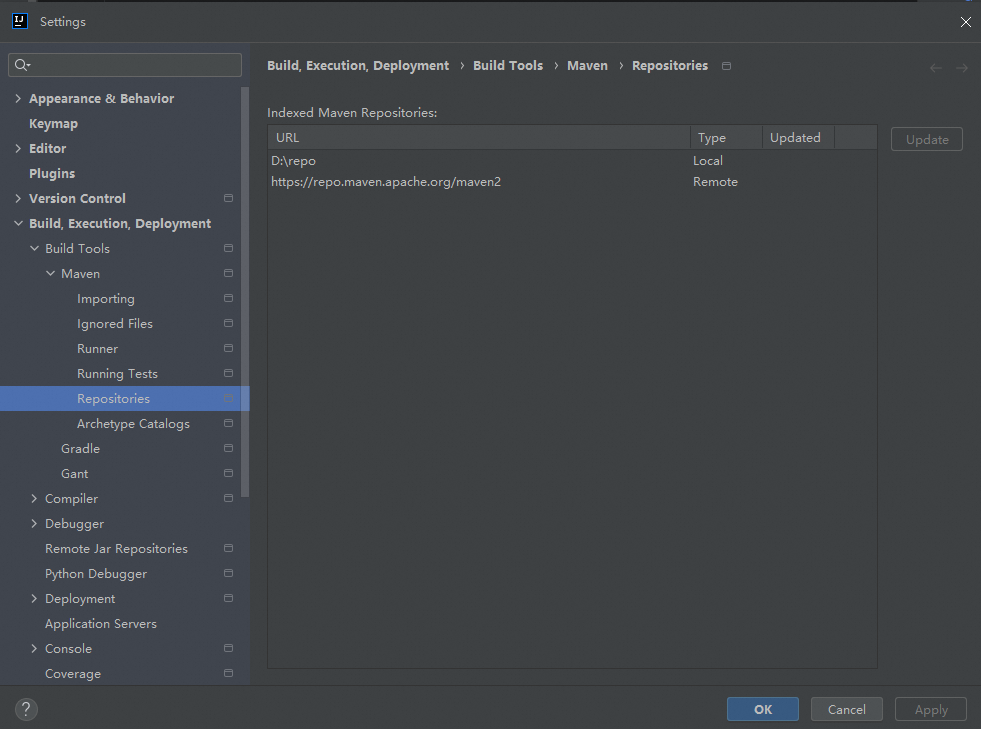Open Gant settings
This screenshot has height=729, width=981.
(x=74, y=474)
